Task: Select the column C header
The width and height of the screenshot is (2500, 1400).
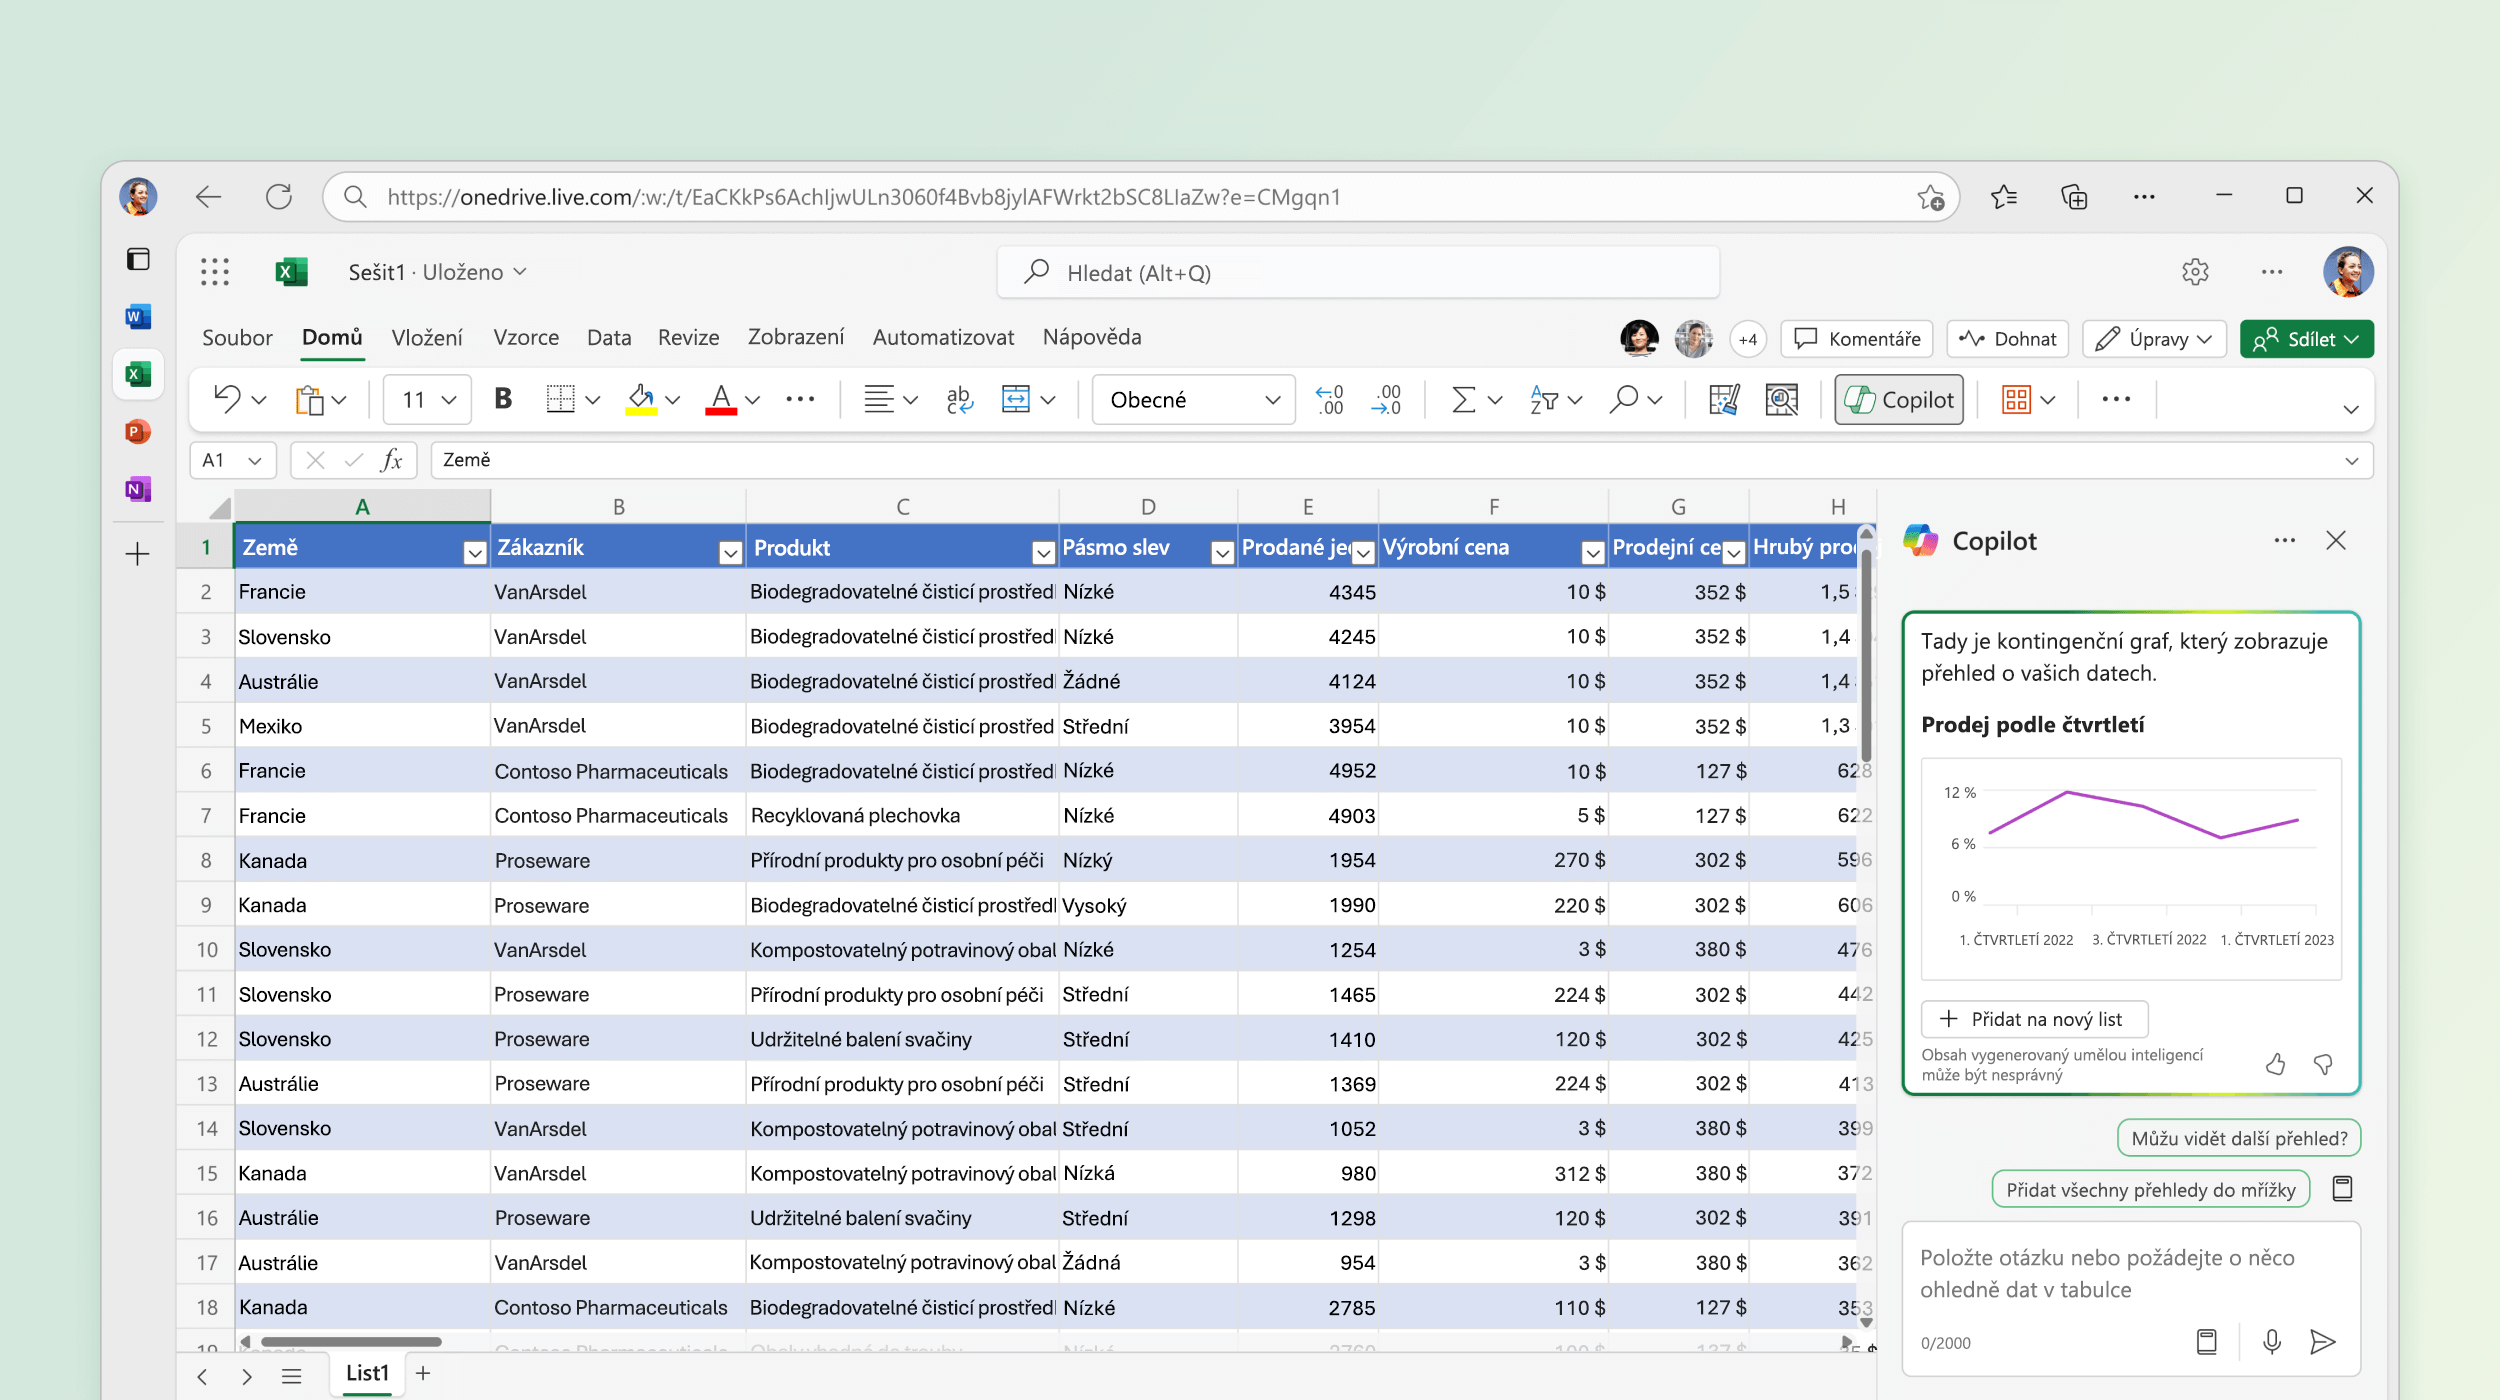Action: (x=903, y=507)
